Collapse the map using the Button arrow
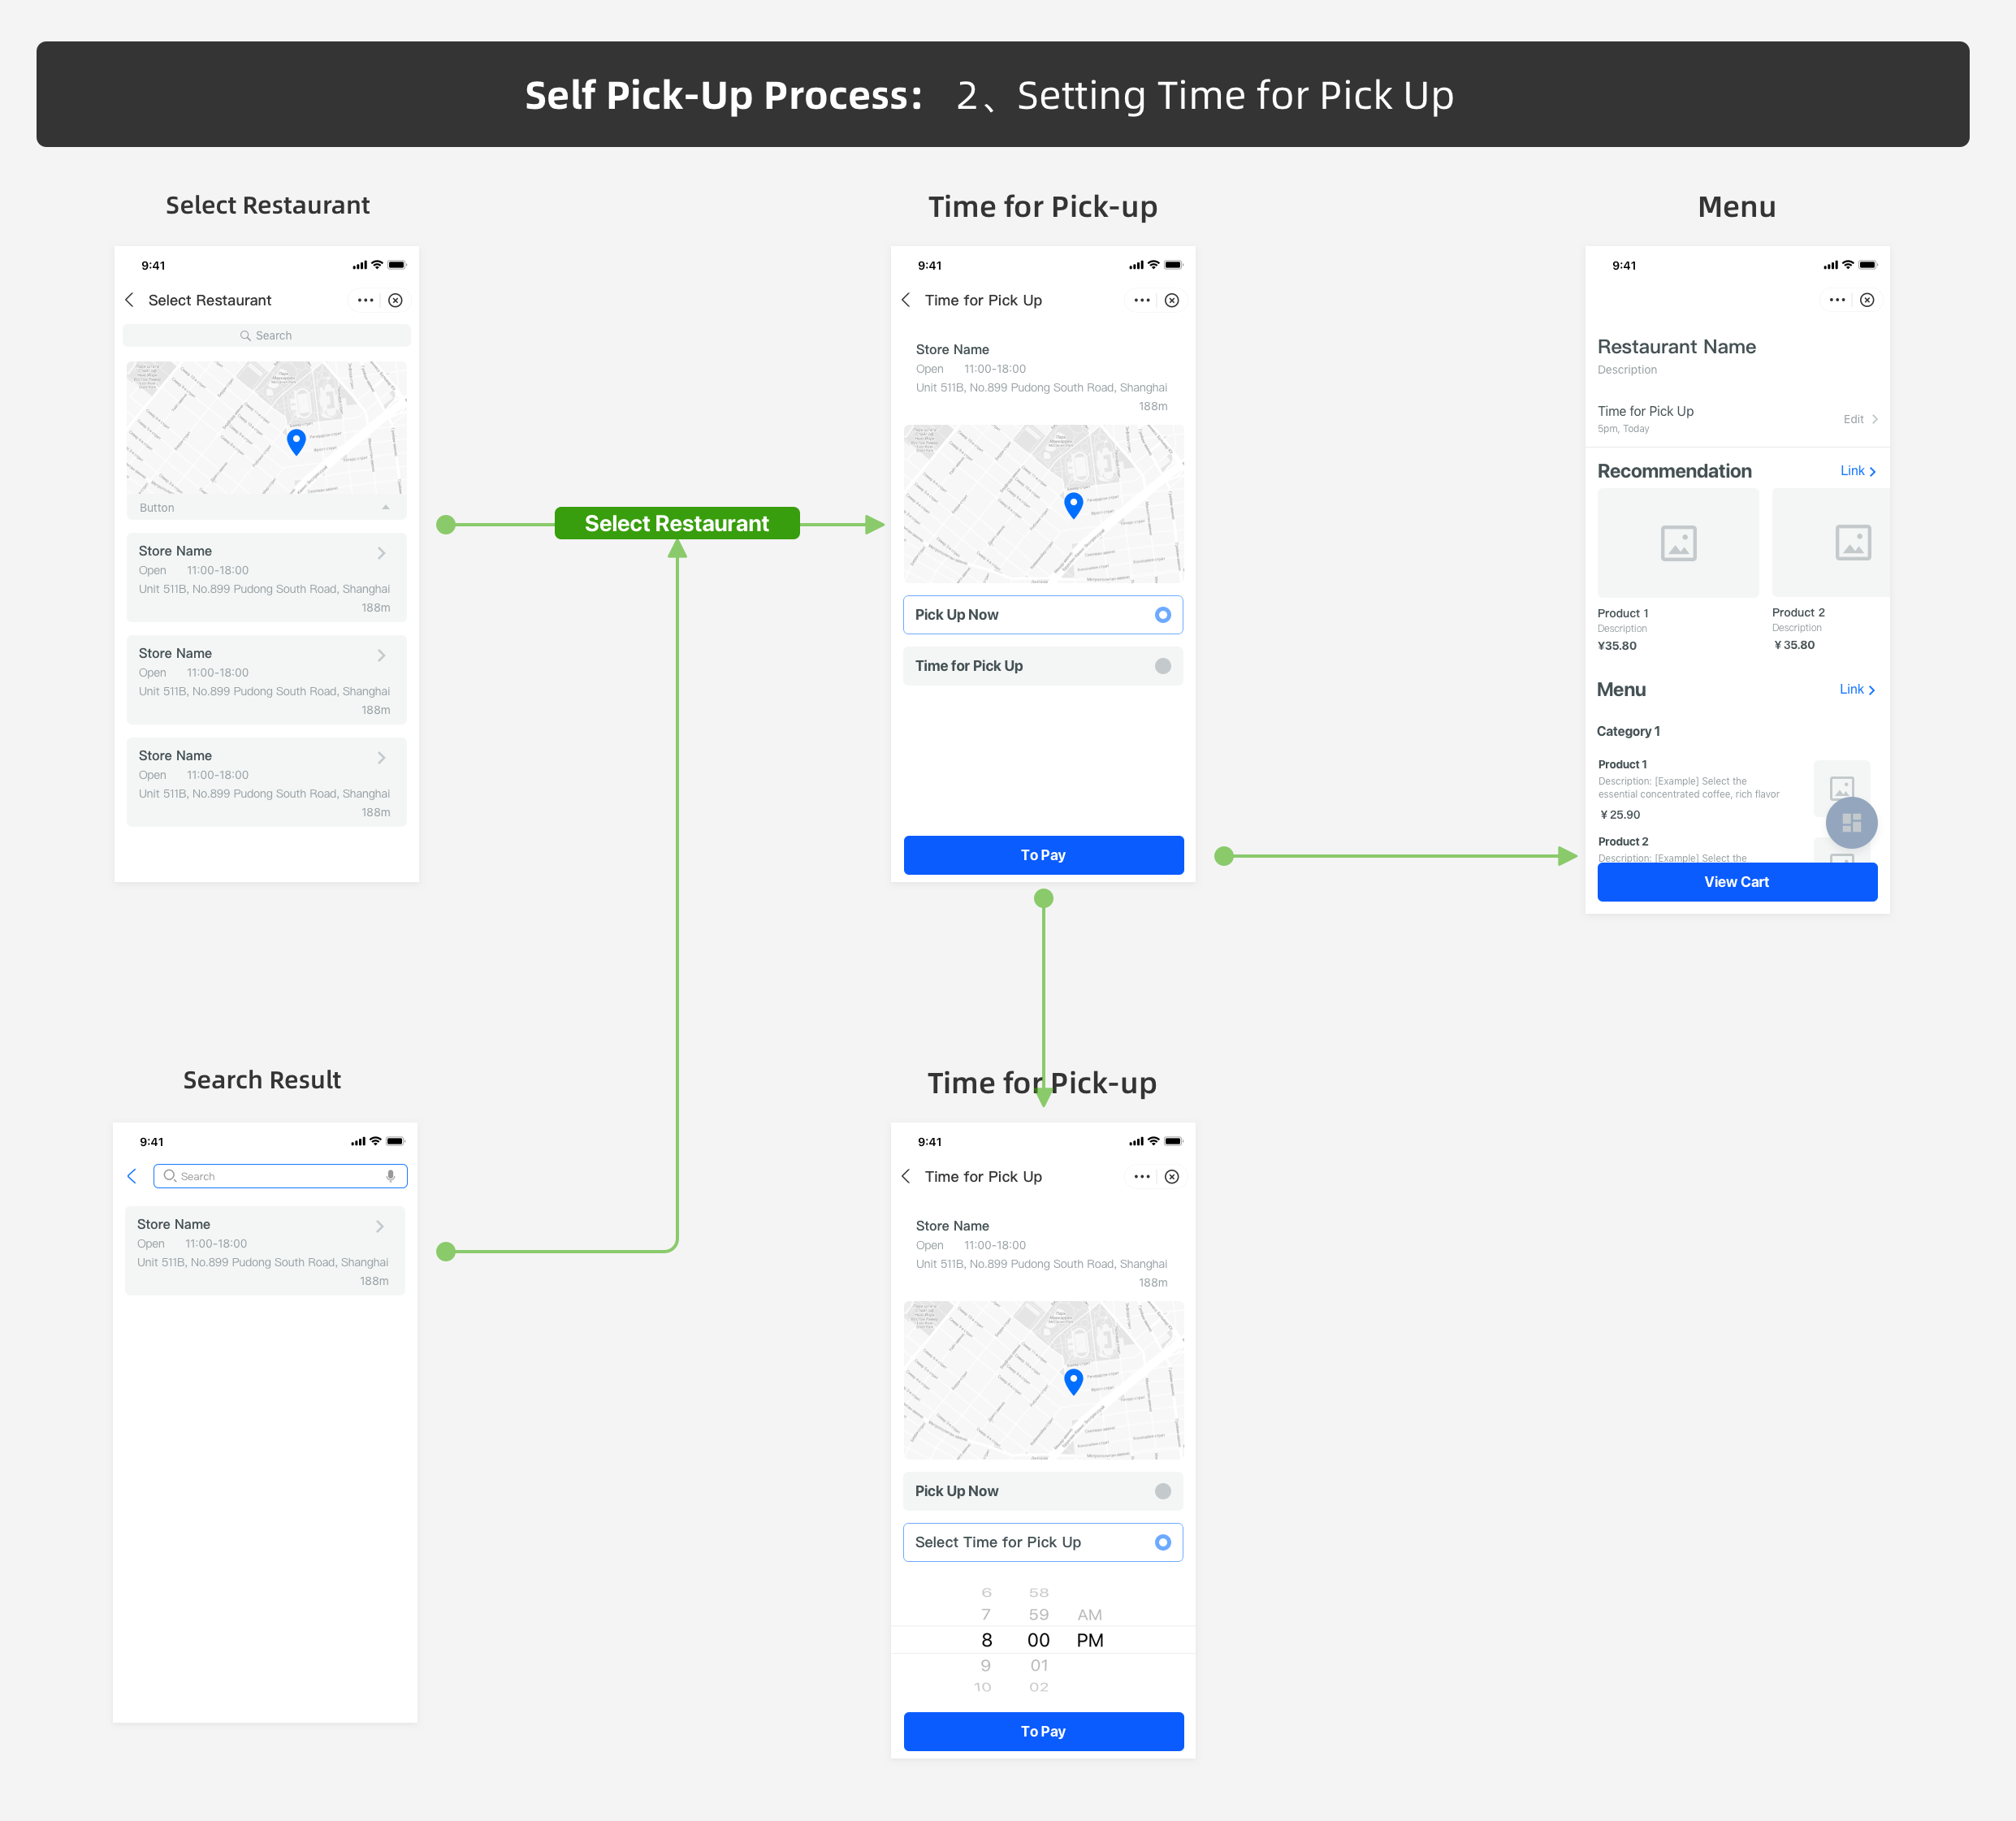Image resolution: width=2016 pixels, height=1821 pixels. pyautogui.click(x=385, y=508)
